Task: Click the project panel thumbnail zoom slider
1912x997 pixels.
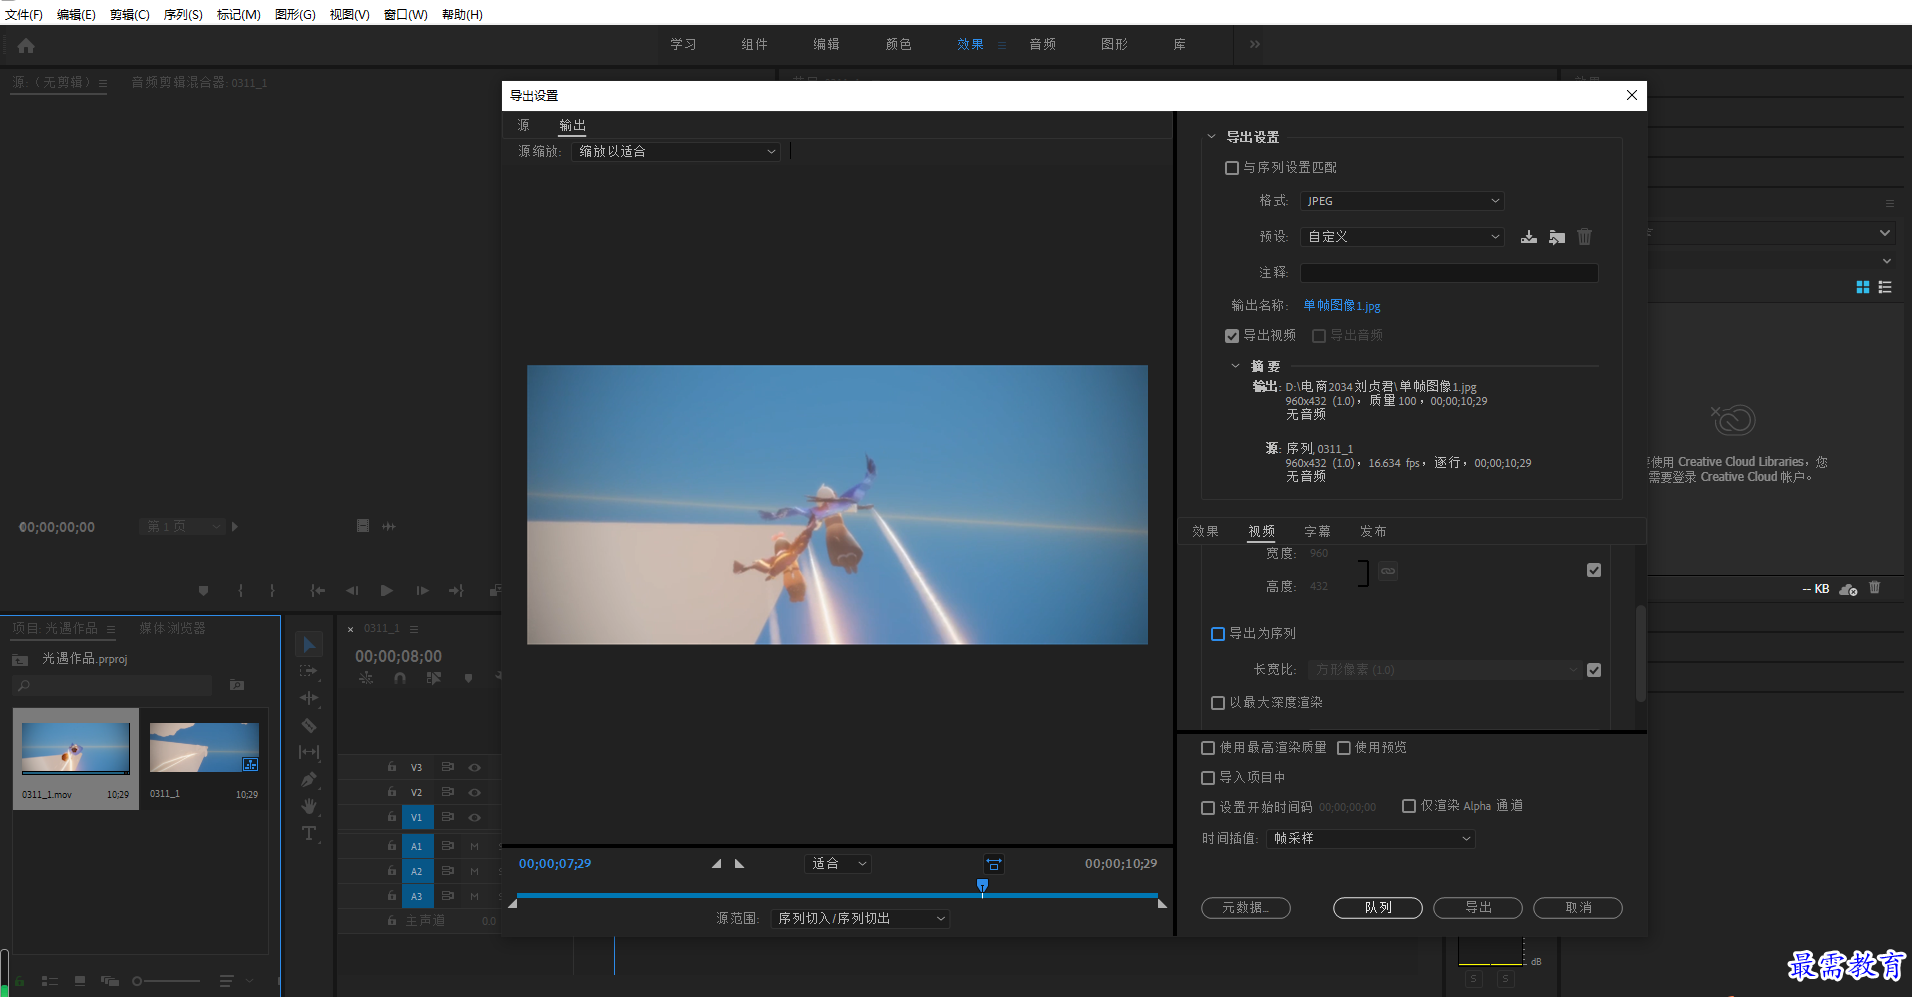Action: coord(165,981)
